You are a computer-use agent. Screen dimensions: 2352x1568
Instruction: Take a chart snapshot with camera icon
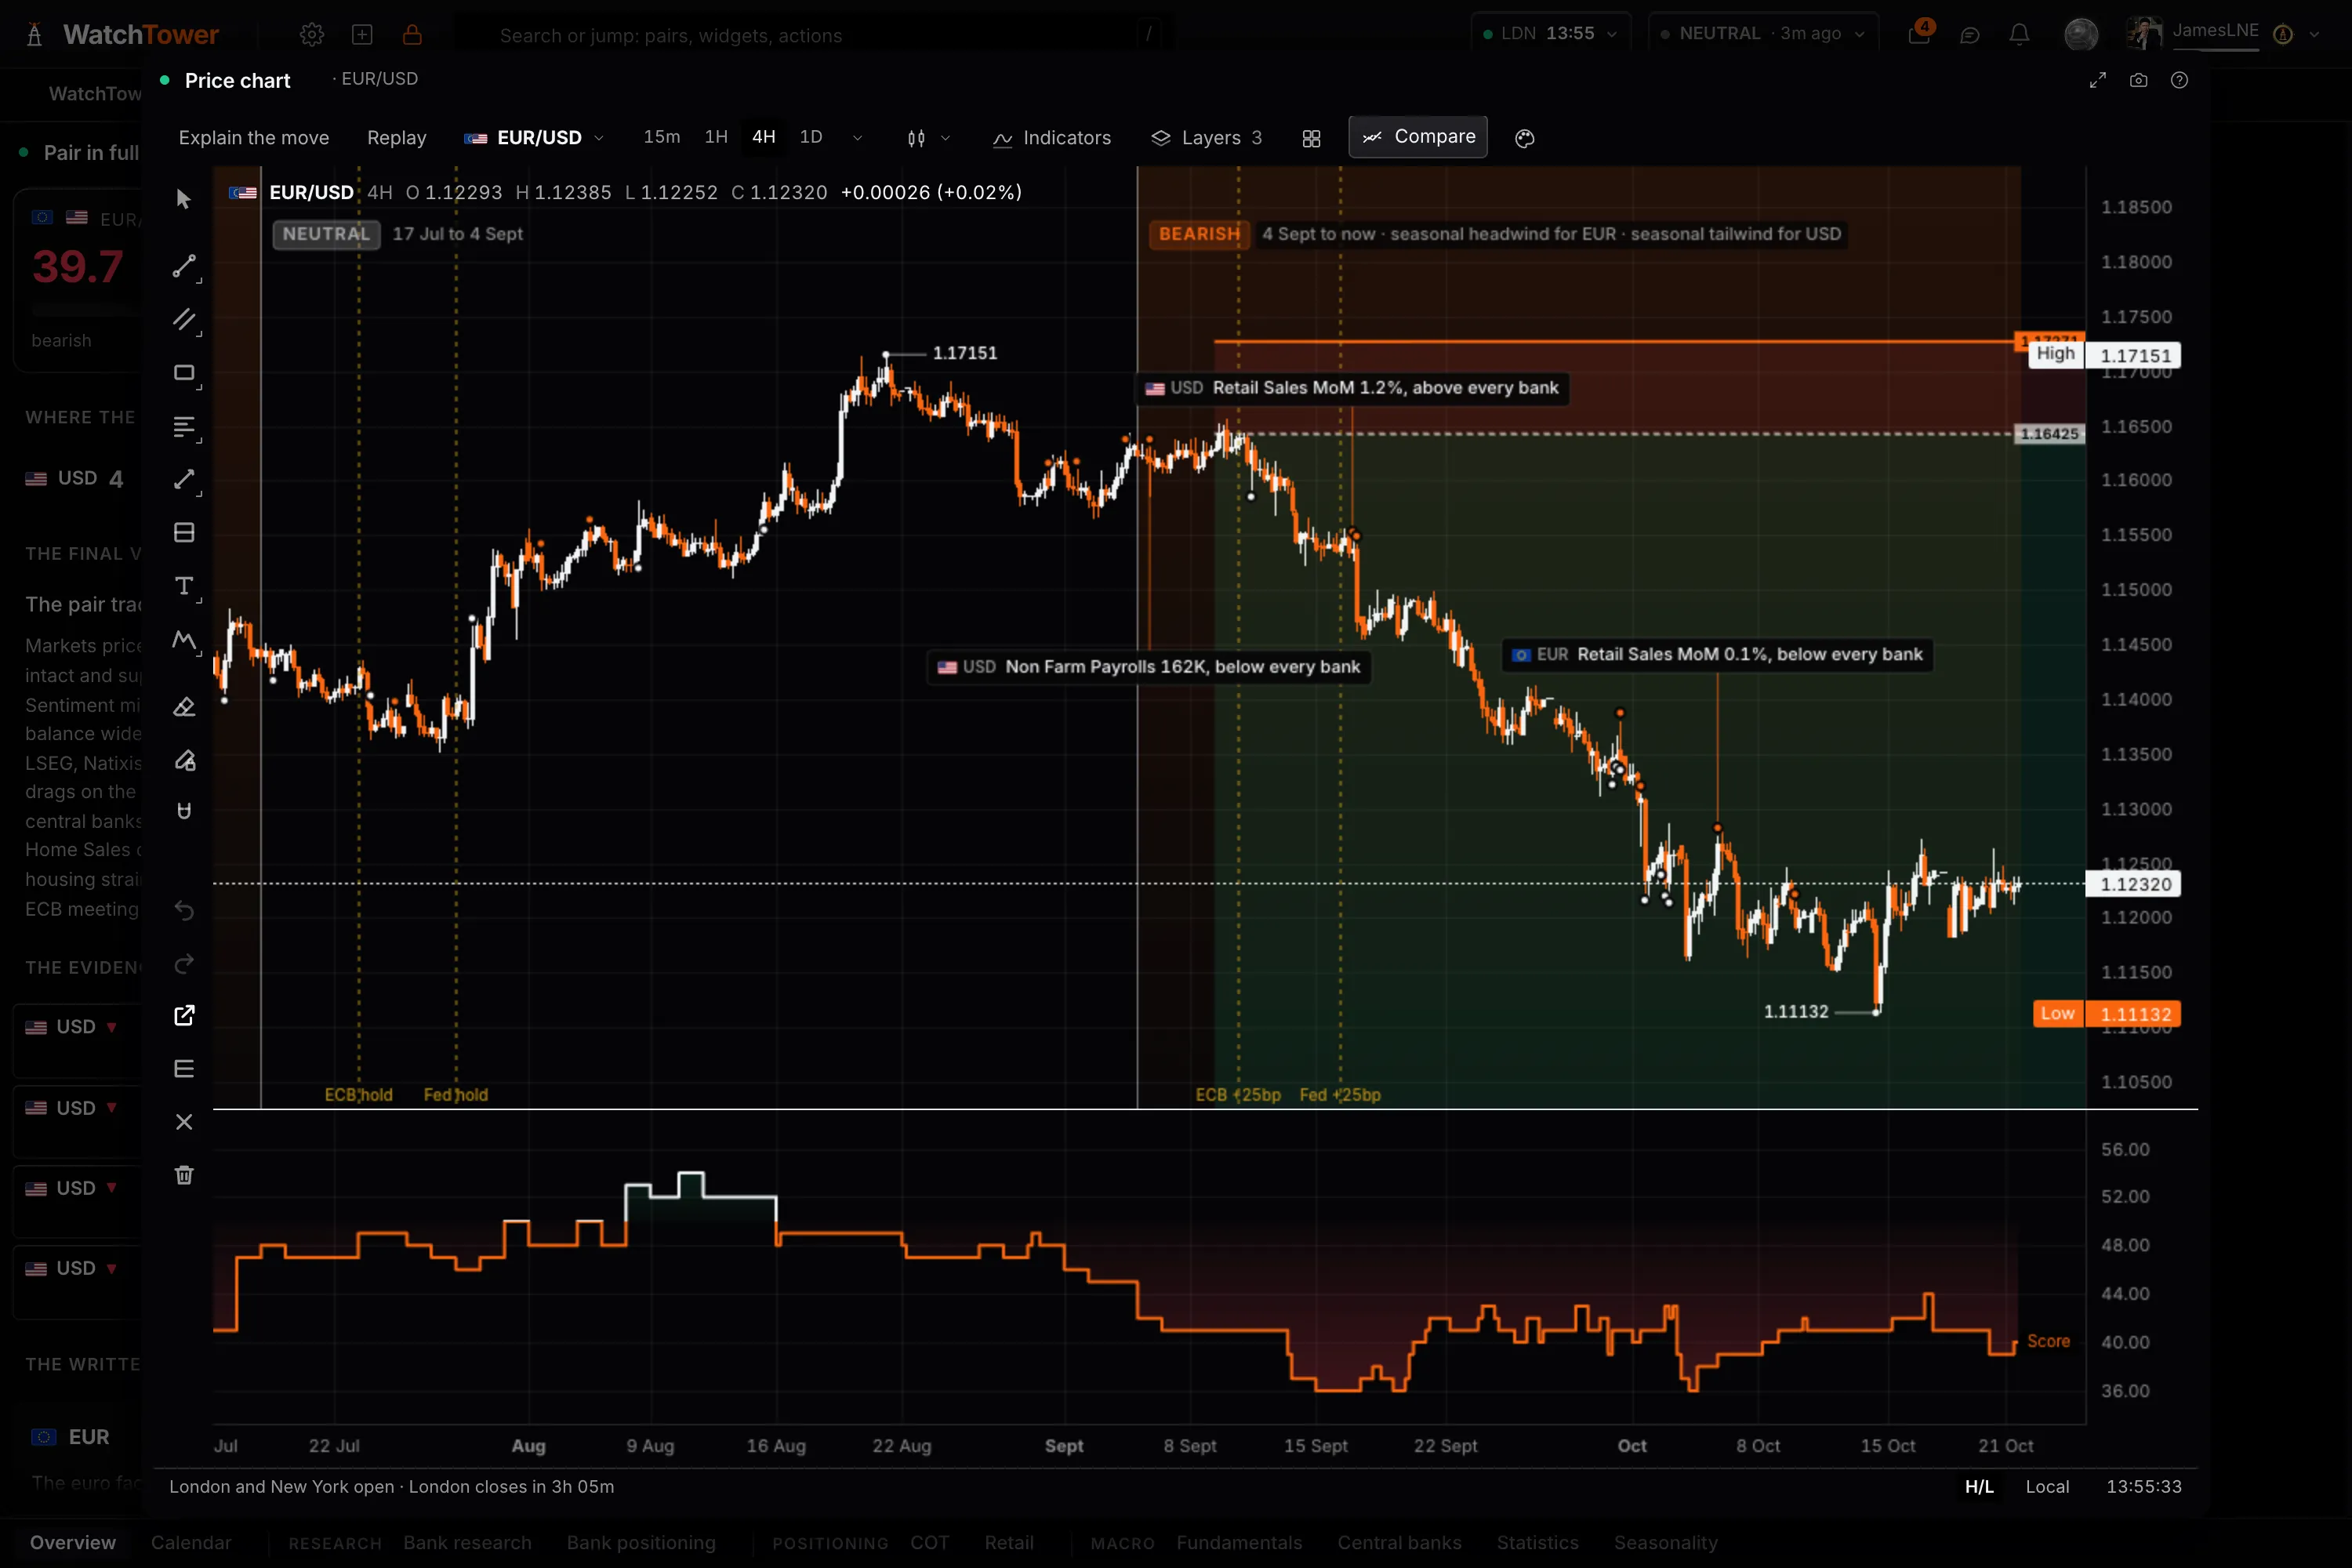[x=2139, y=80]
